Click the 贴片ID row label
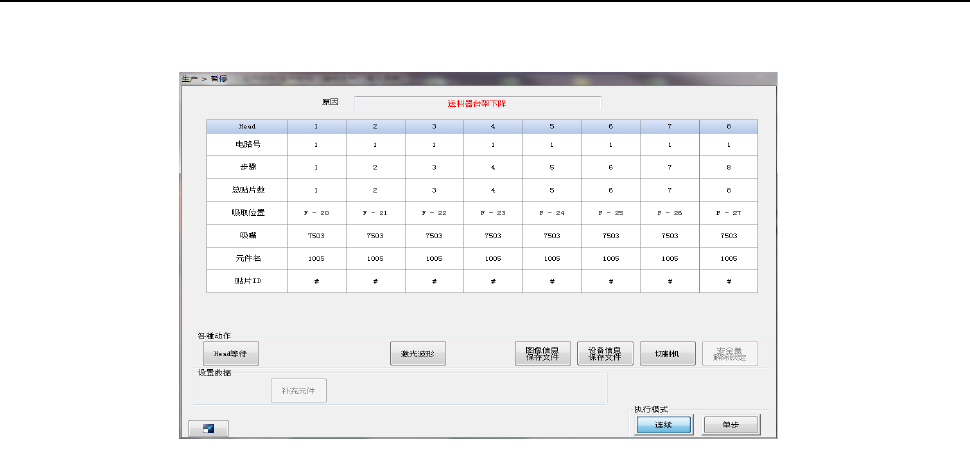This screenshot has height=455, width=970. pos(247,281)
